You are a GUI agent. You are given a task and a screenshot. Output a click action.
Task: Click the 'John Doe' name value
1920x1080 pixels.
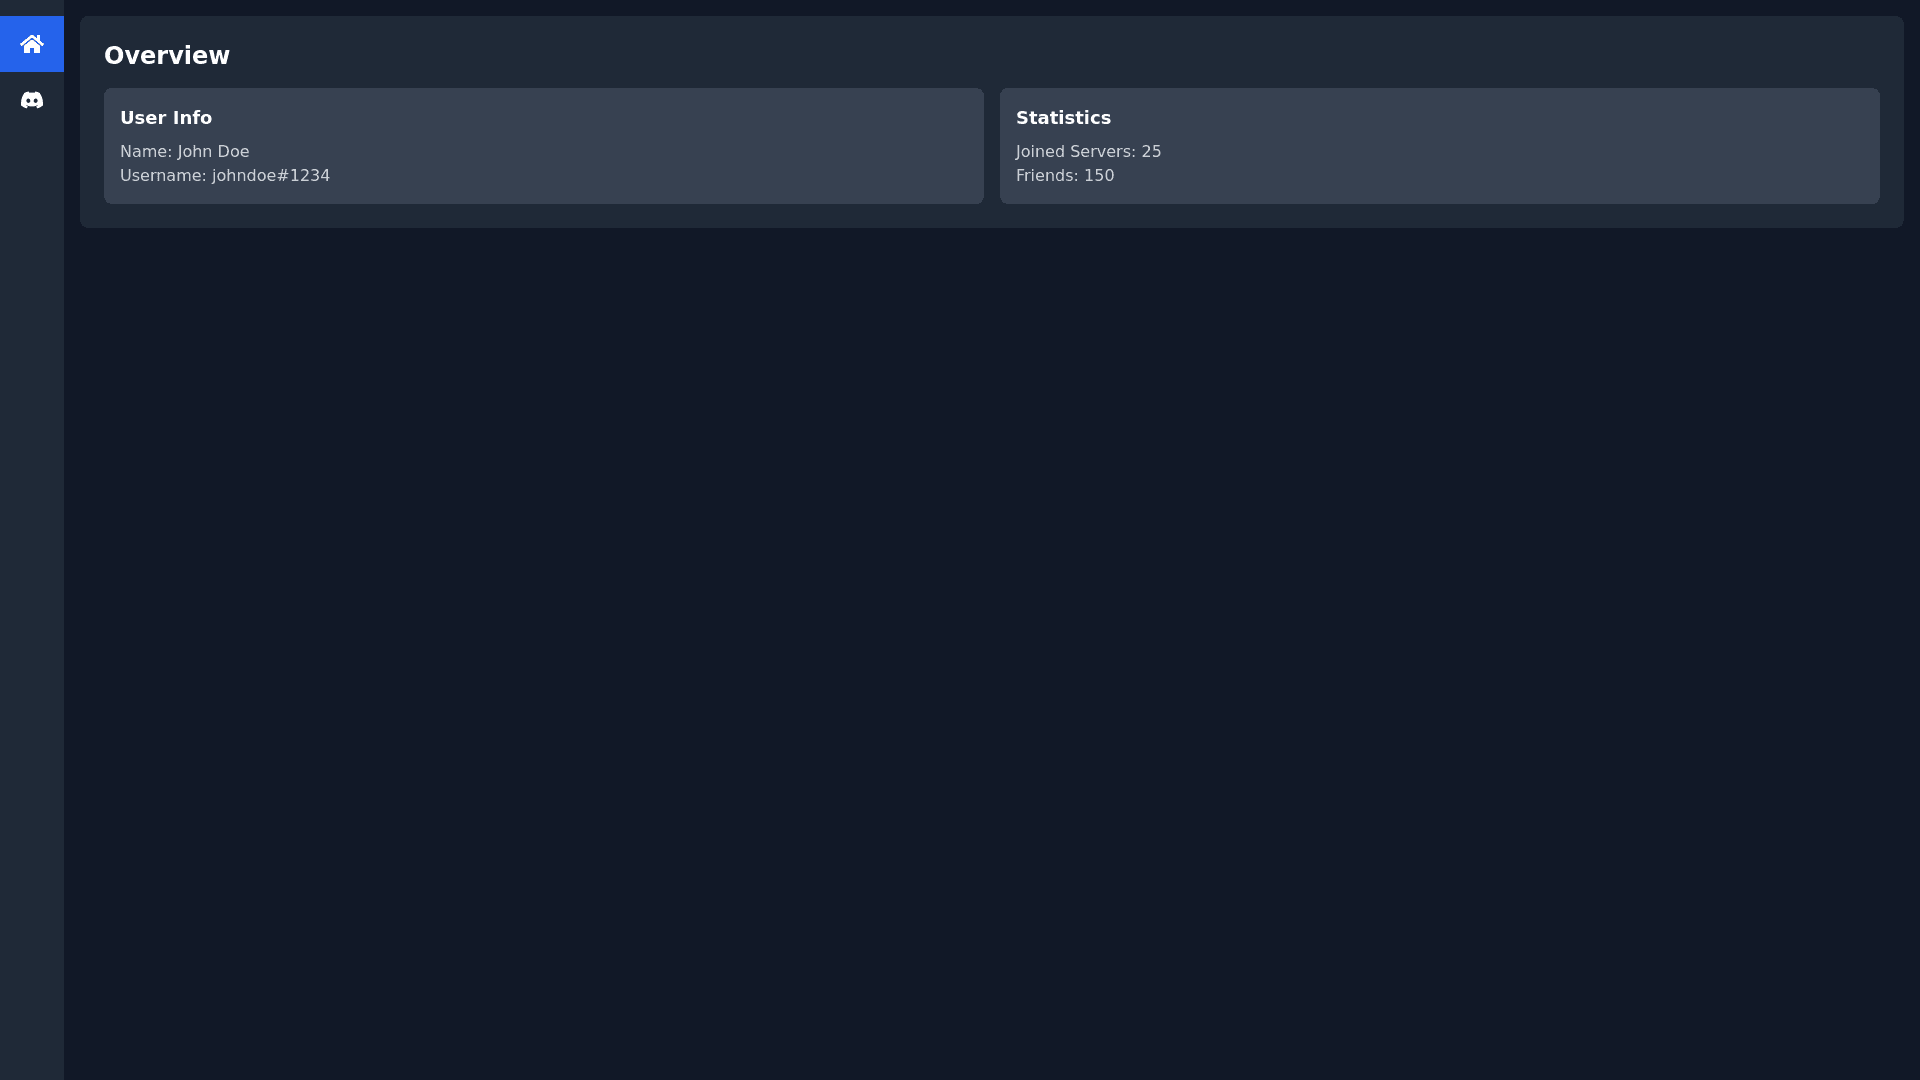213,152
